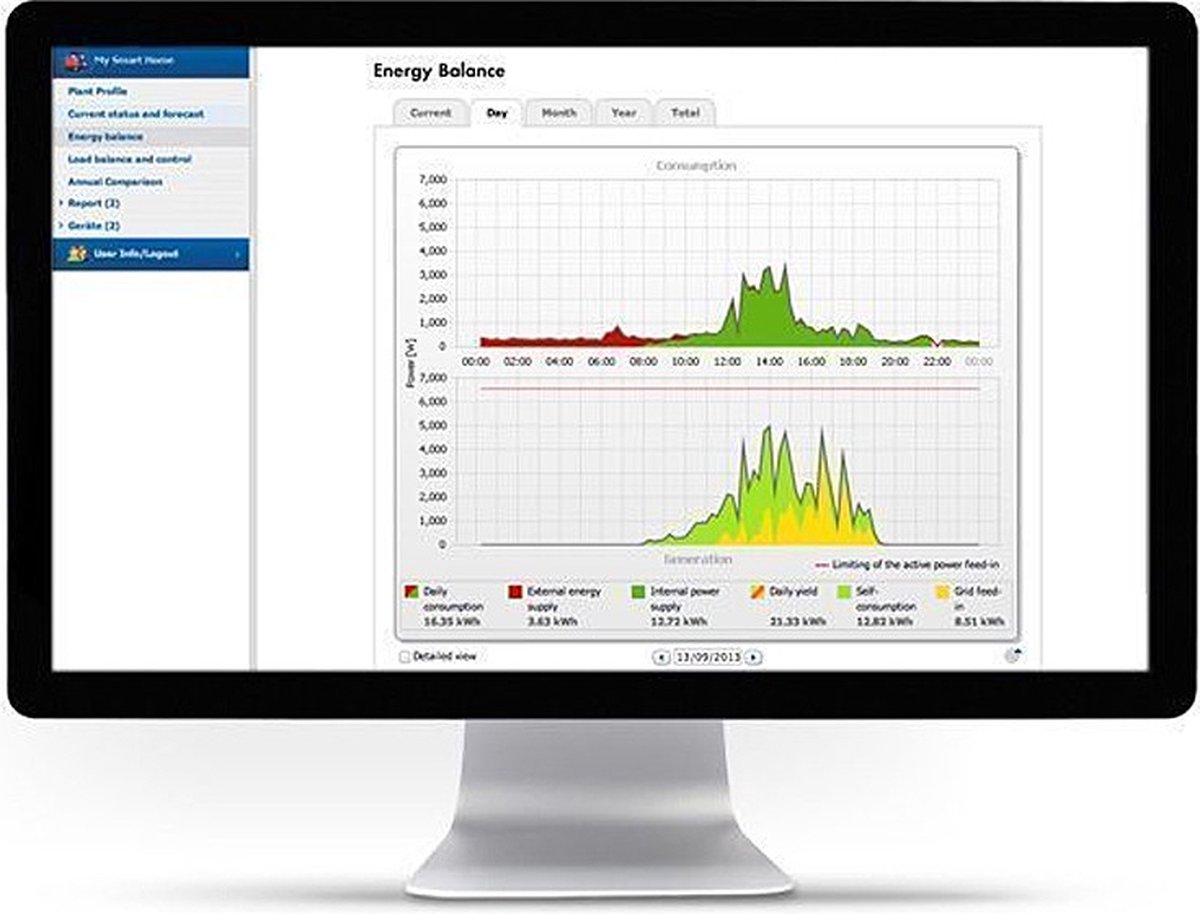Image resolution: width=1200 pixels, height=914 pixels.
Task: Enable the Detailed view checkbox
Action: point(403,656)
